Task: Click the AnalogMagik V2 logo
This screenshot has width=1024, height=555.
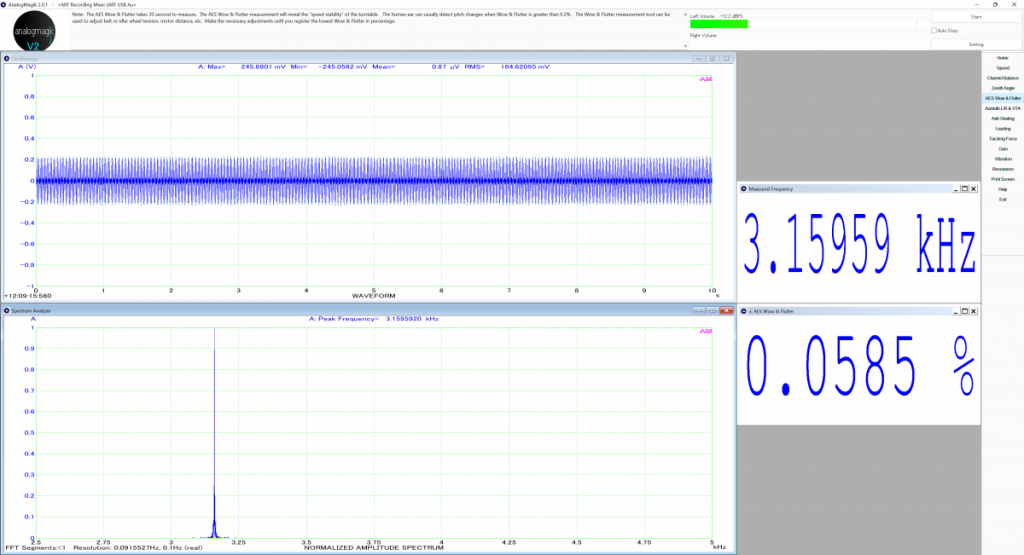Action: pos(33,32)
